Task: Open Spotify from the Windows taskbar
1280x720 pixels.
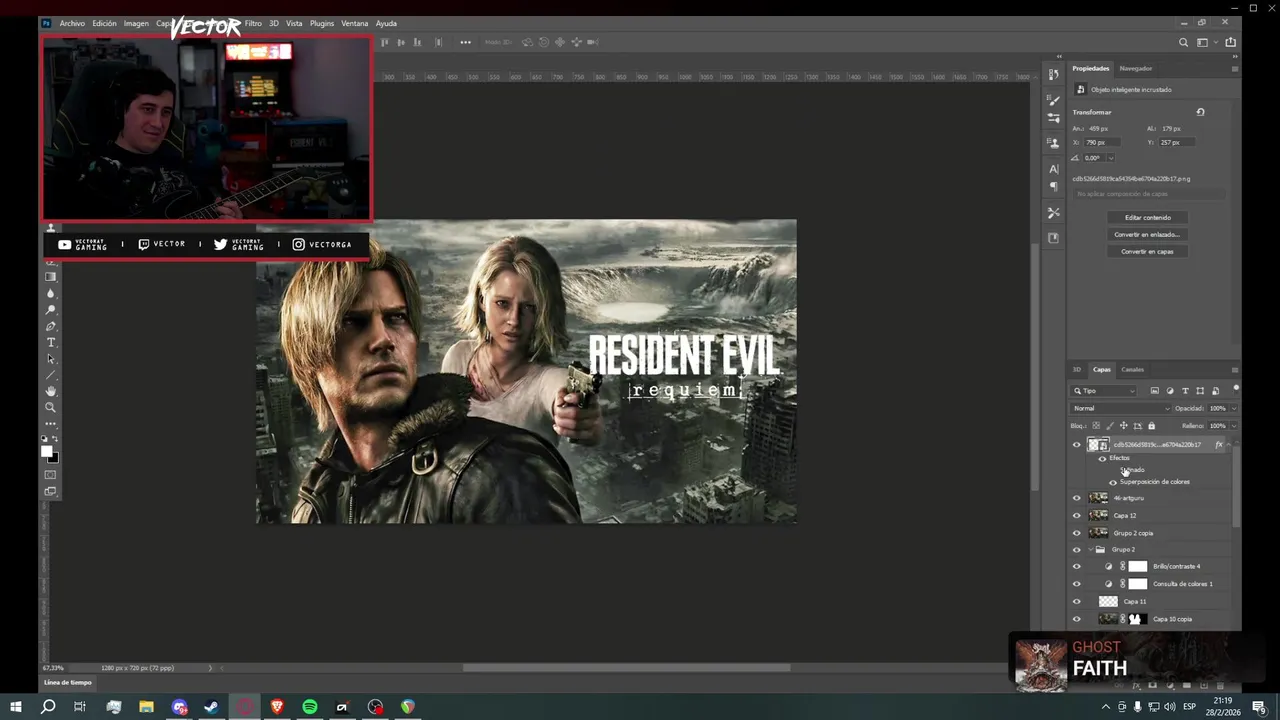Action: coord(310,707)
